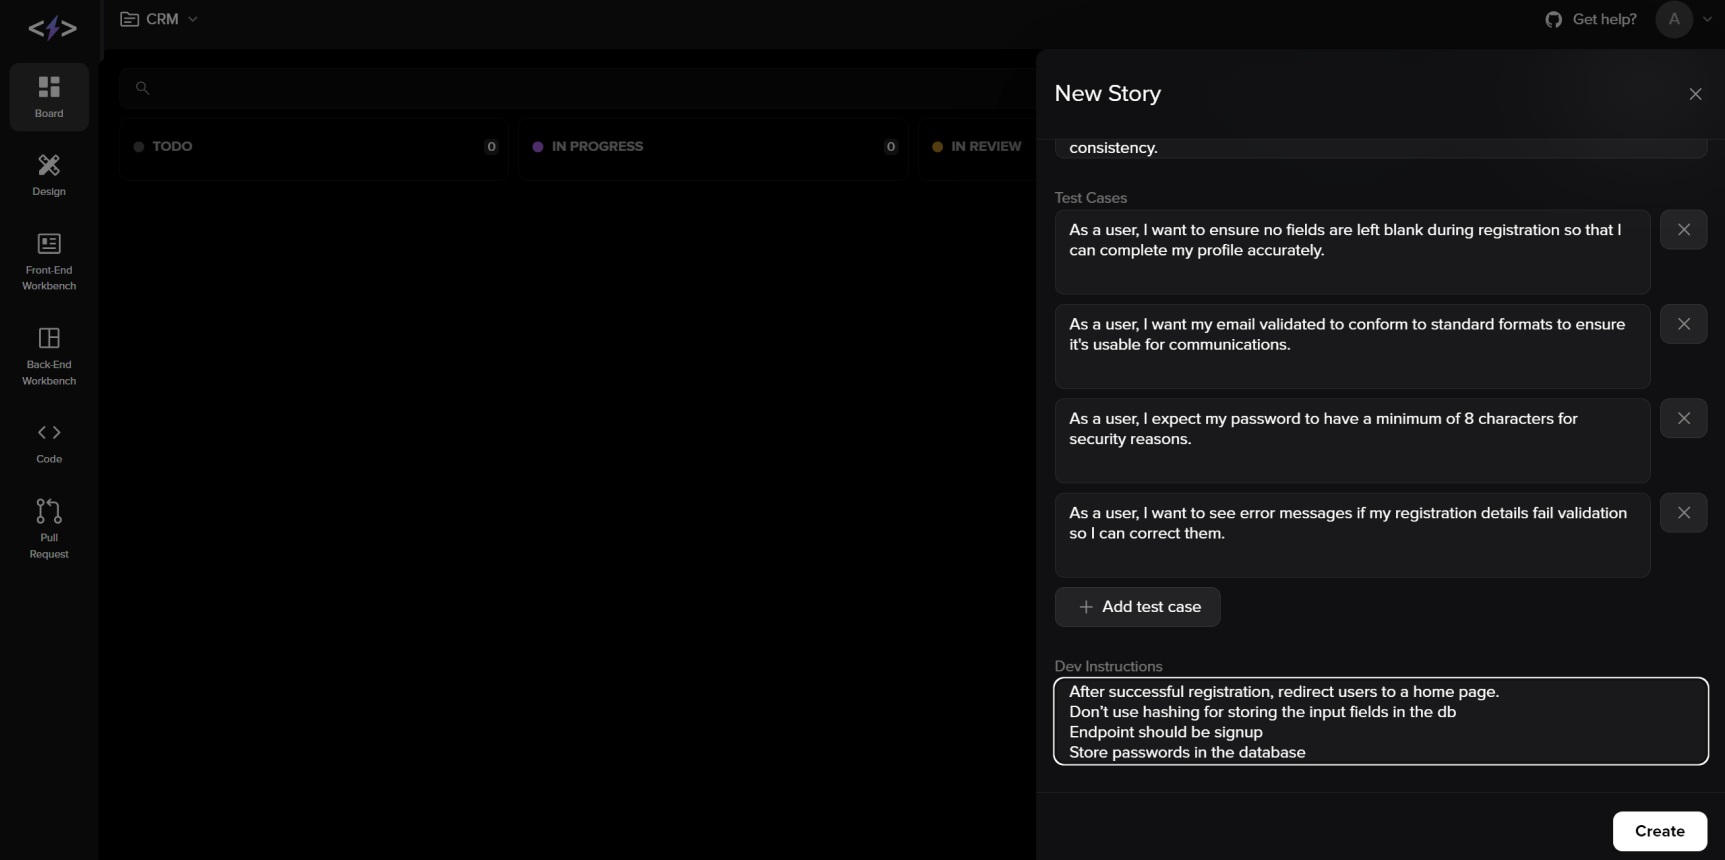
Task: Go to Front-End Workbench
Action: 49,260
